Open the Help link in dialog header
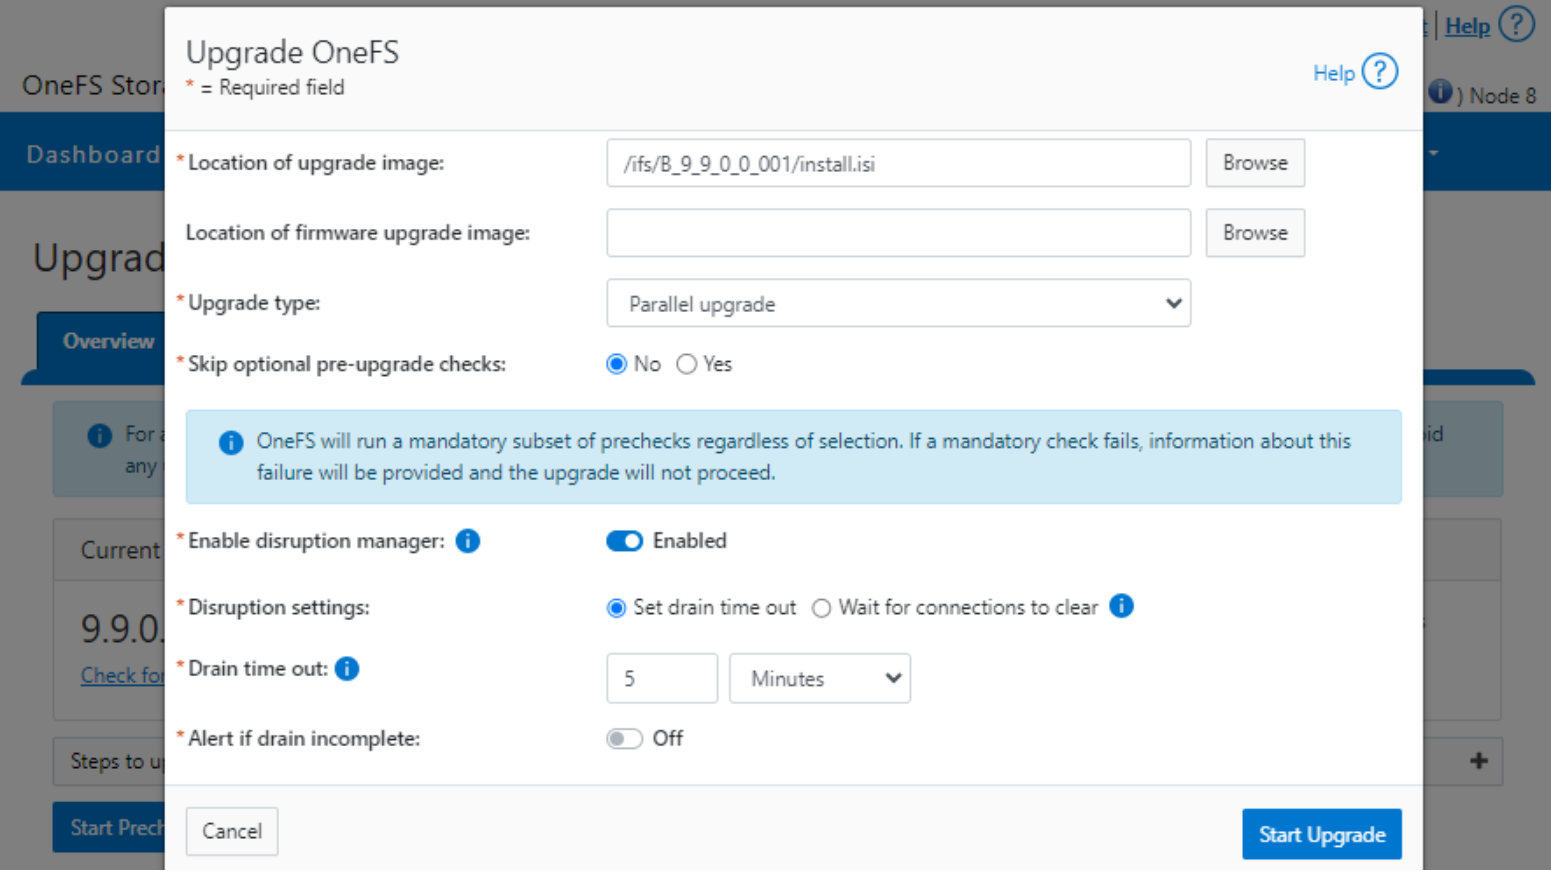1551x871 pixels. click(1333, 73)
